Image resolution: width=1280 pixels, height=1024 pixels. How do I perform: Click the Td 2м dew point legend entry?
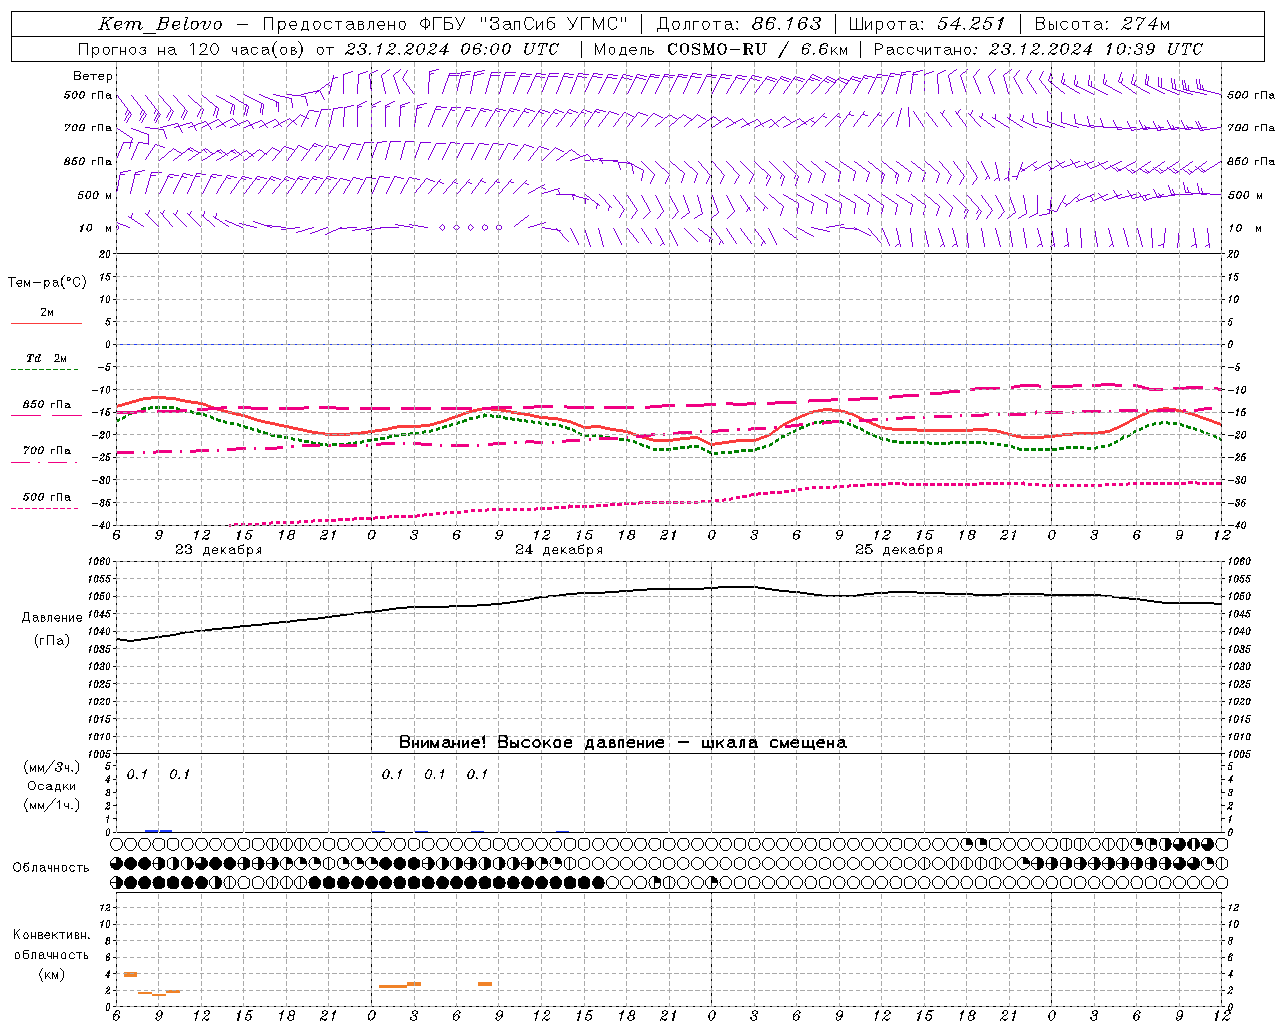(46, 358)
